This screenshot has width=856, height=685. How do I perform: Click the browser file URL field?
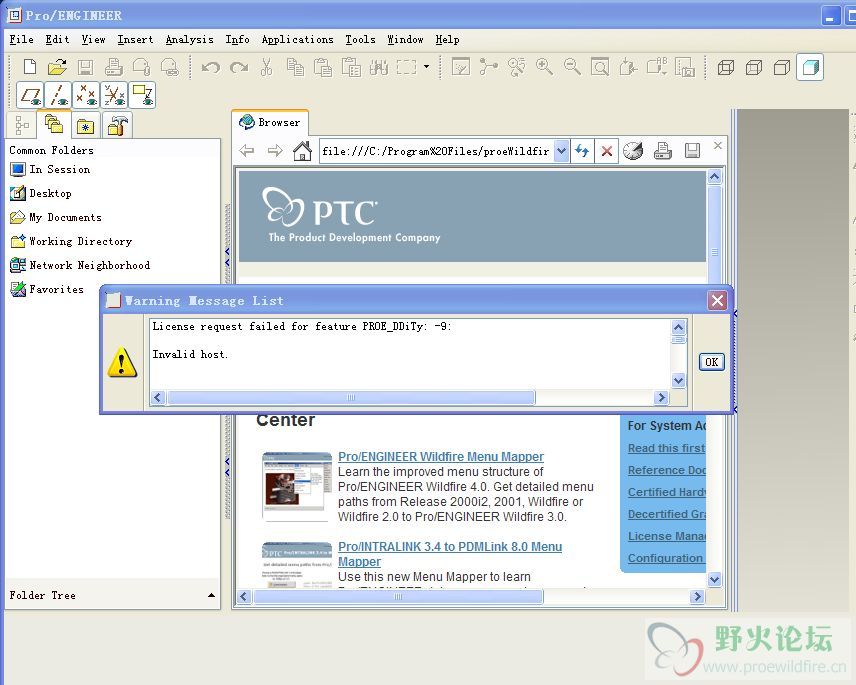pos(436,151)
